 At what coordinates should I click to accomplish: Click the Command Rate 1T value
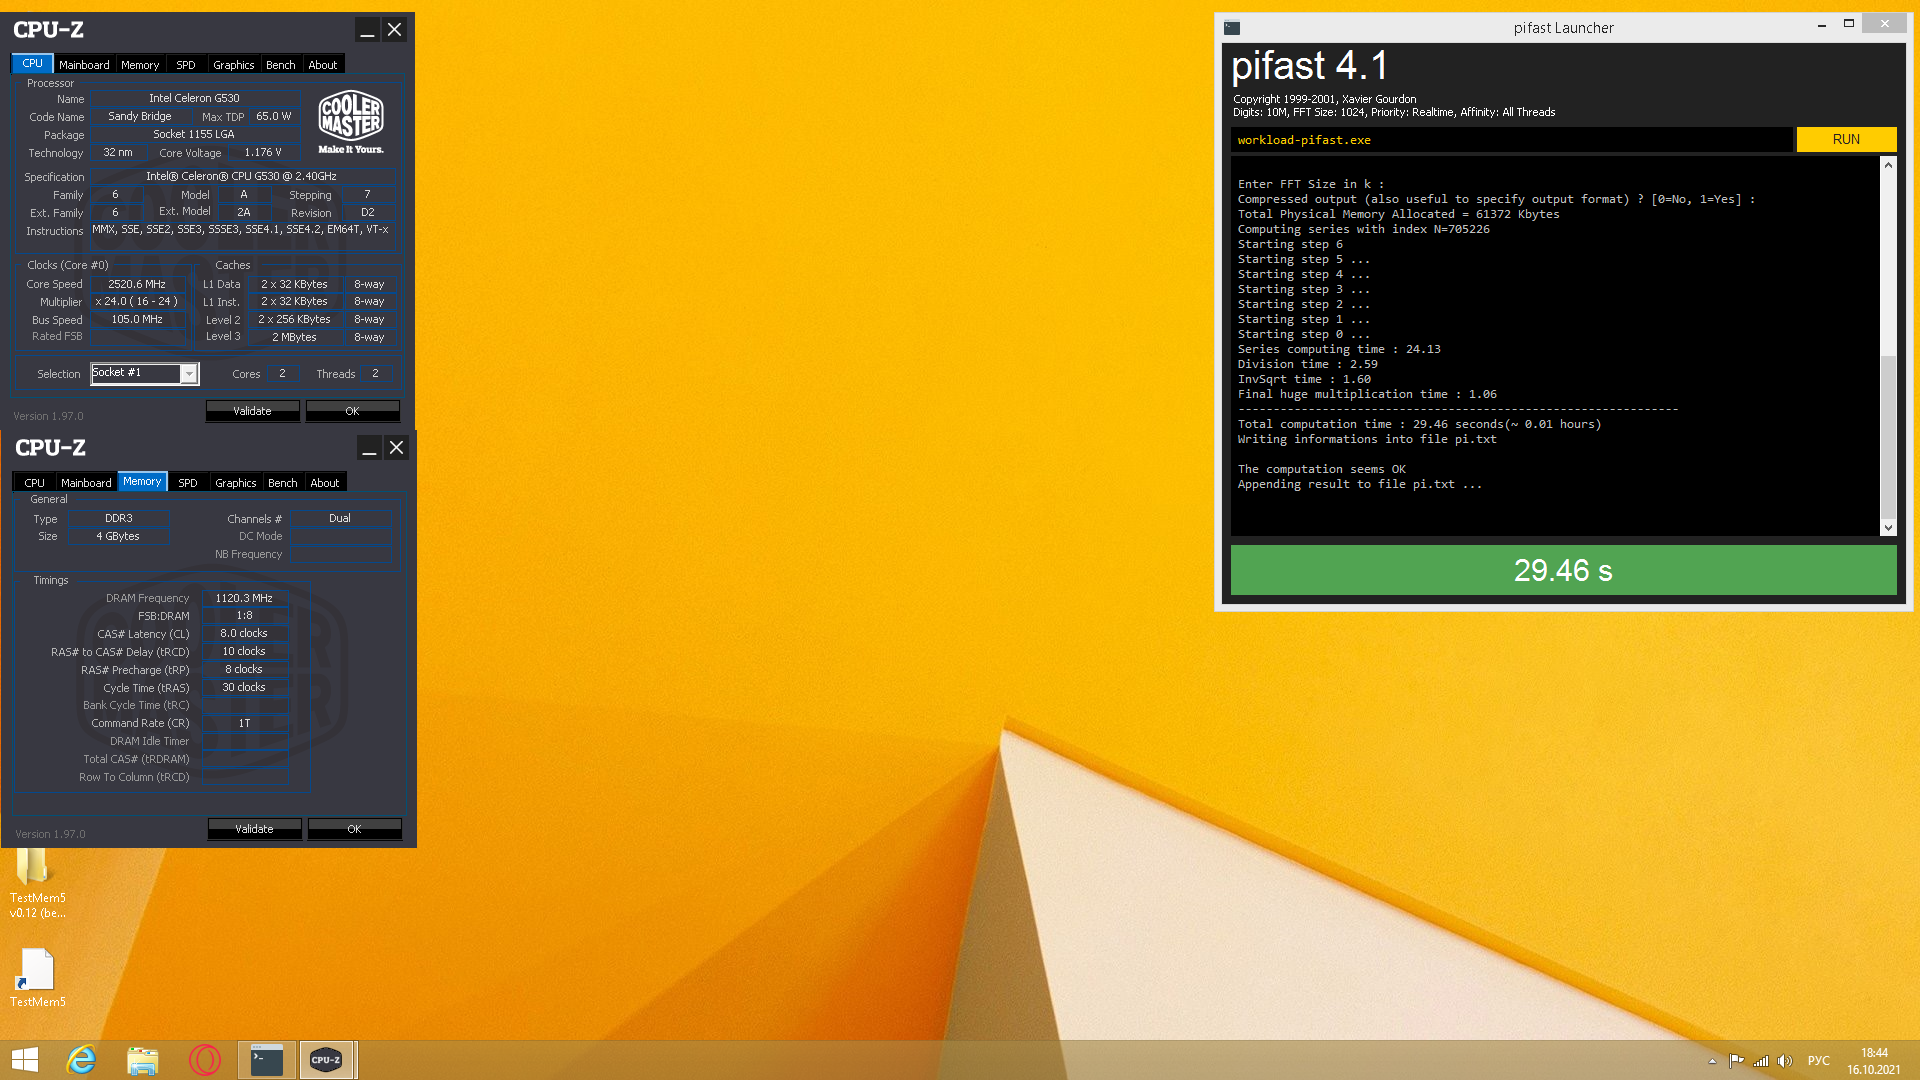tap(244, 723)
